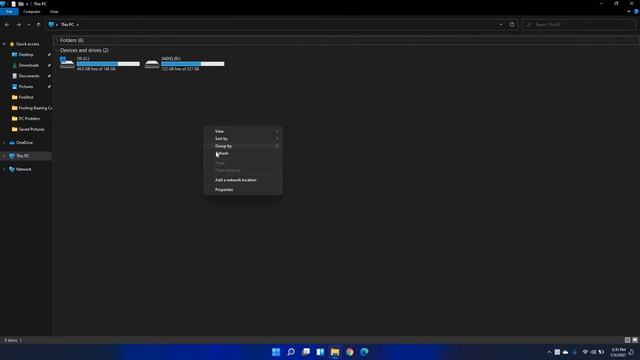Choose Add a network location

click(243, 180)
